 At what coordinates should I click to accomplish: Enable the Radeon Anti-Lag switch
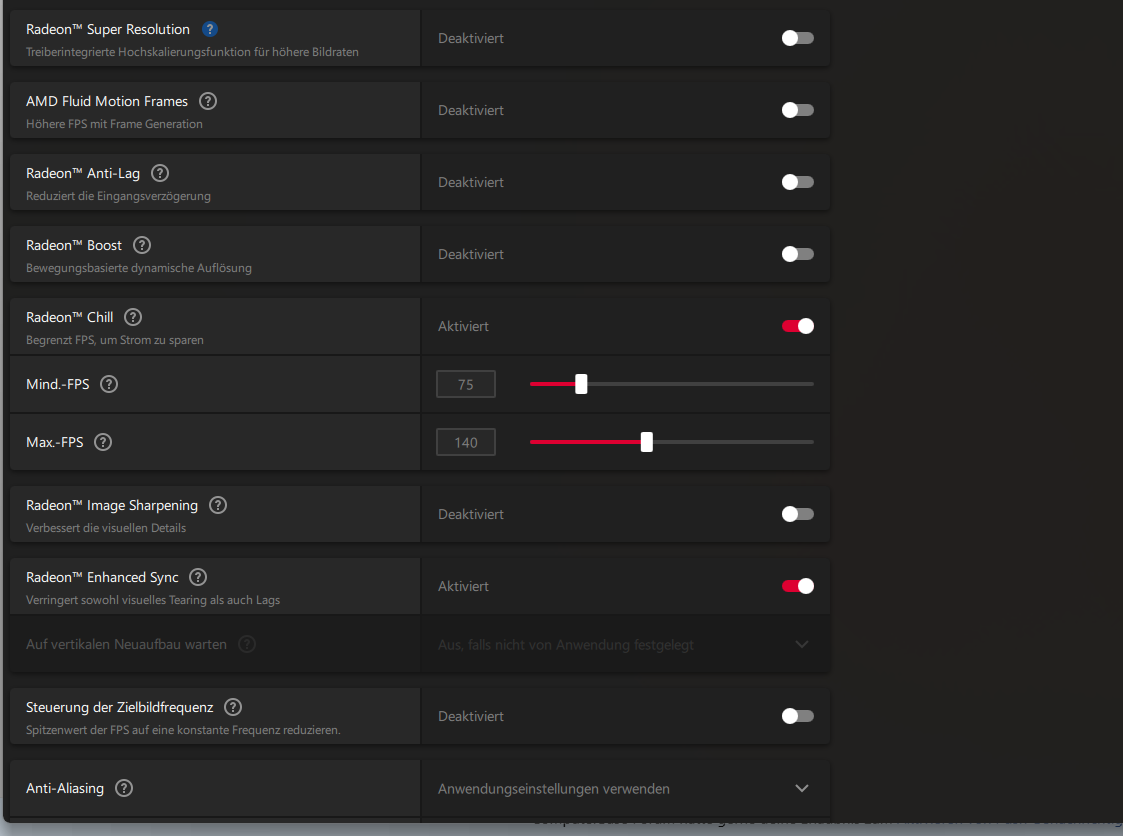coord(797,182)
